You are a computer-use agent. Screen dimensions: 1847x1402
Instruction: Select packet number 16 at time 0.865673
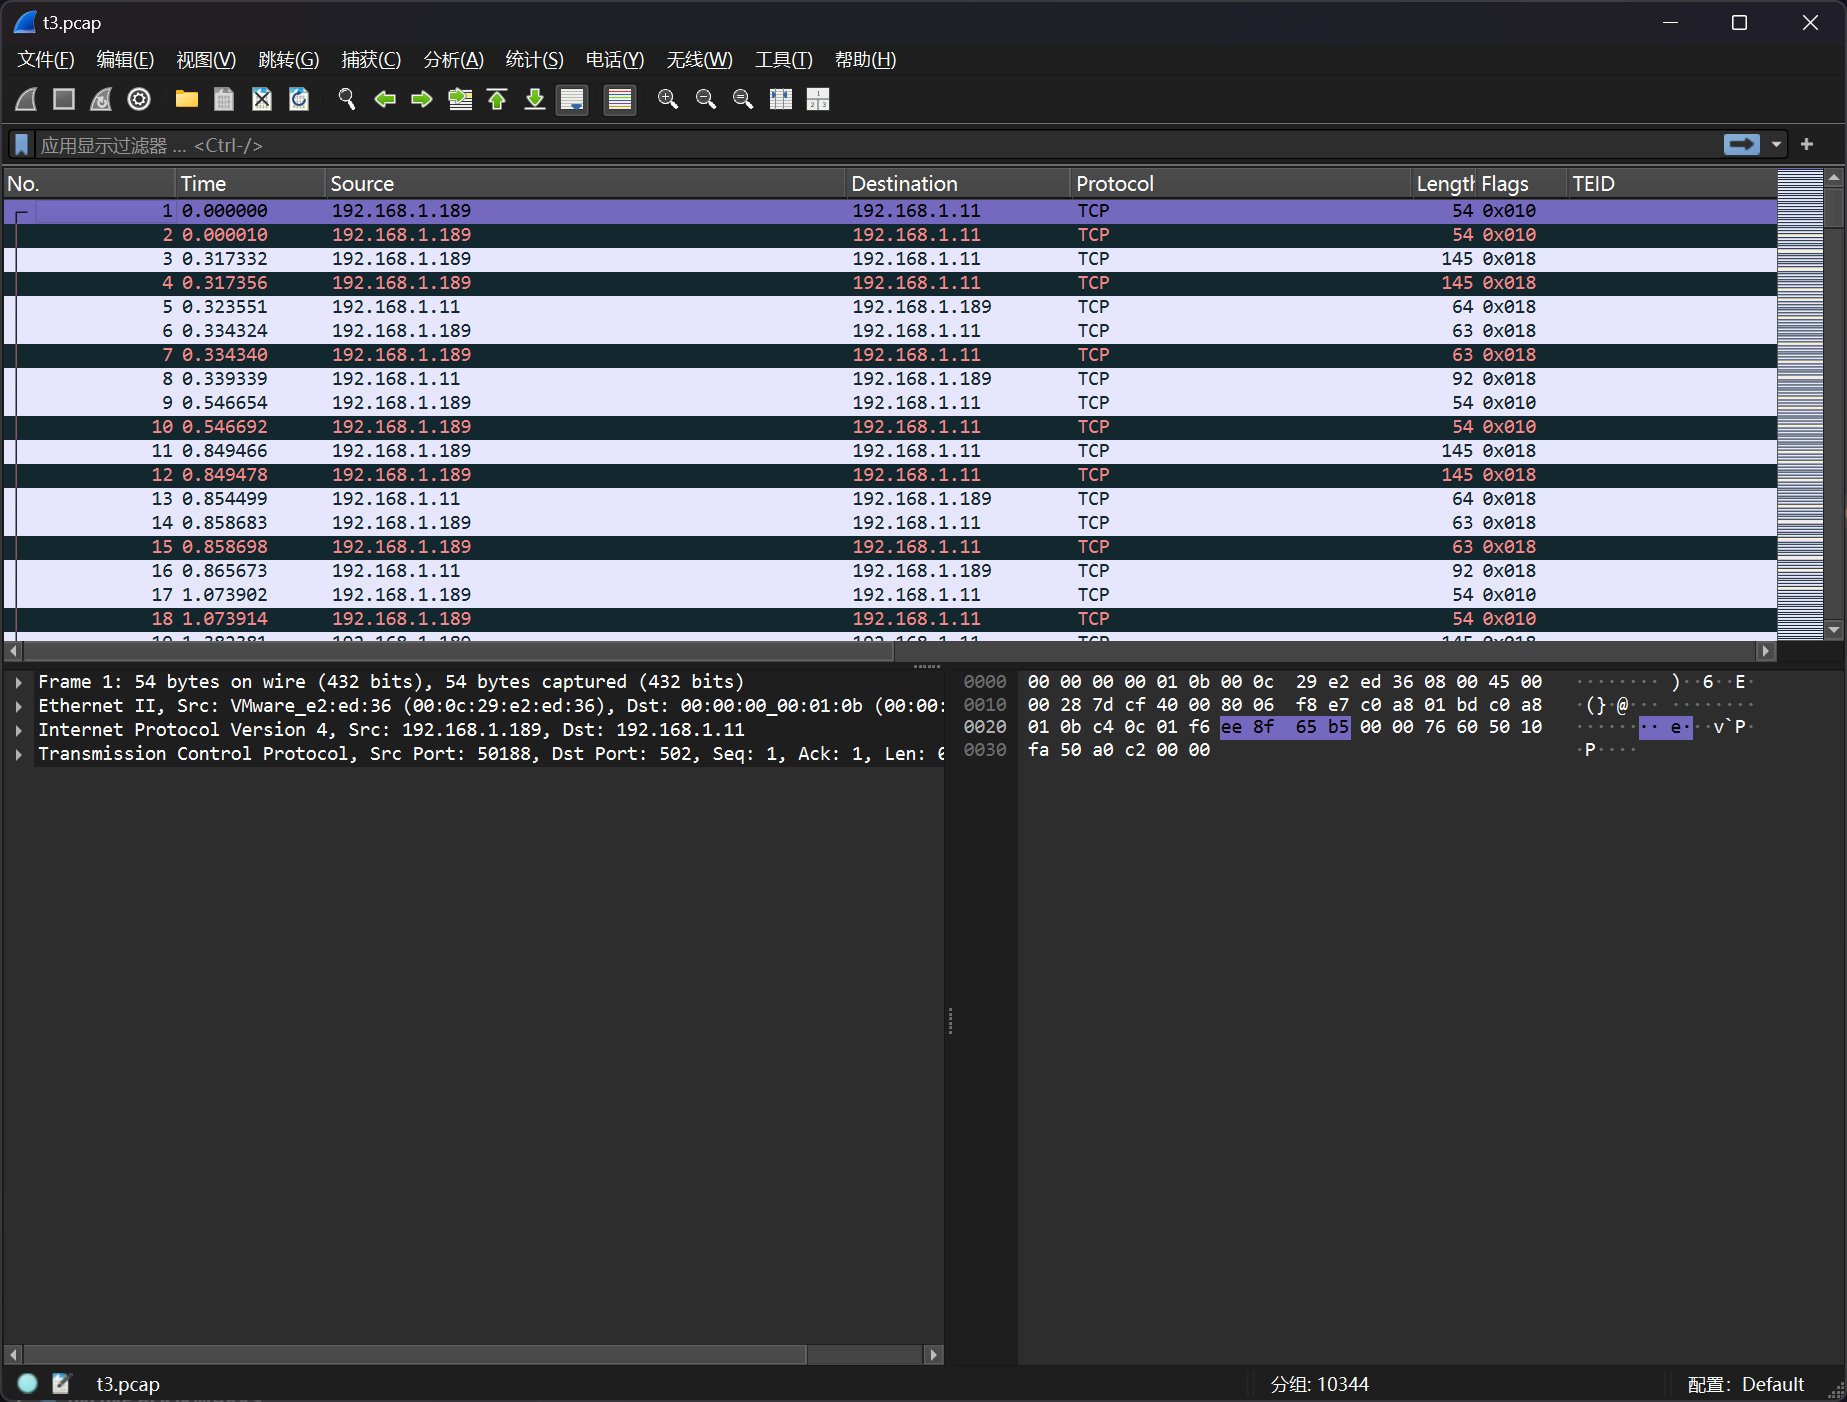tap(890, 571)
